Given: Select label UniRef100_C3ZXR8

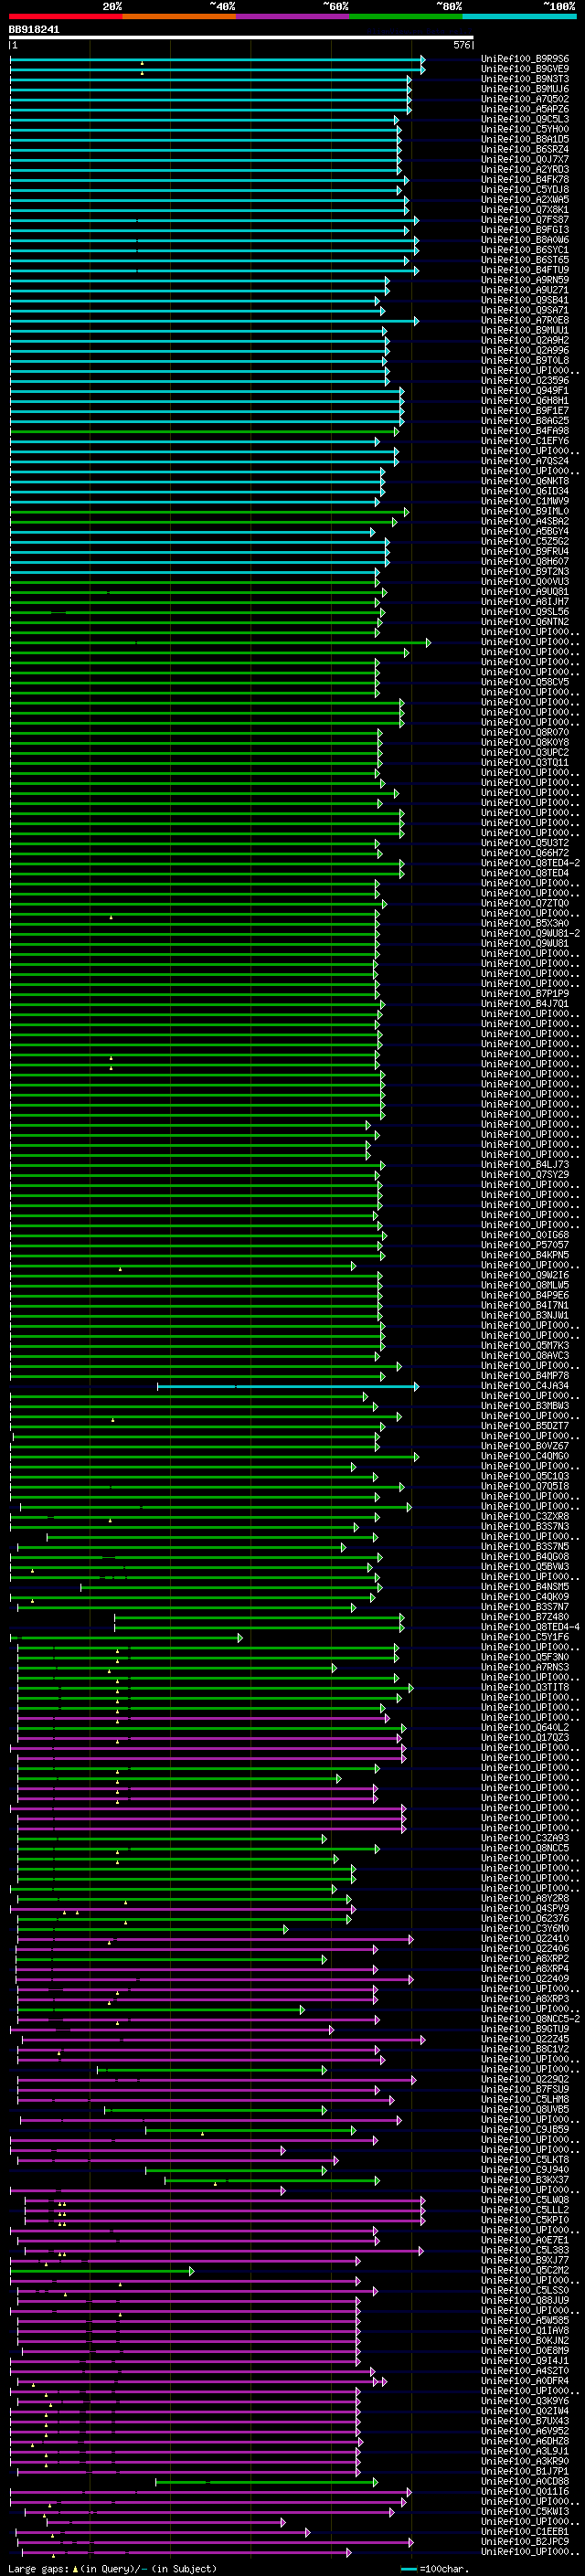Looking at the screenshot, I should point(525,1517).
